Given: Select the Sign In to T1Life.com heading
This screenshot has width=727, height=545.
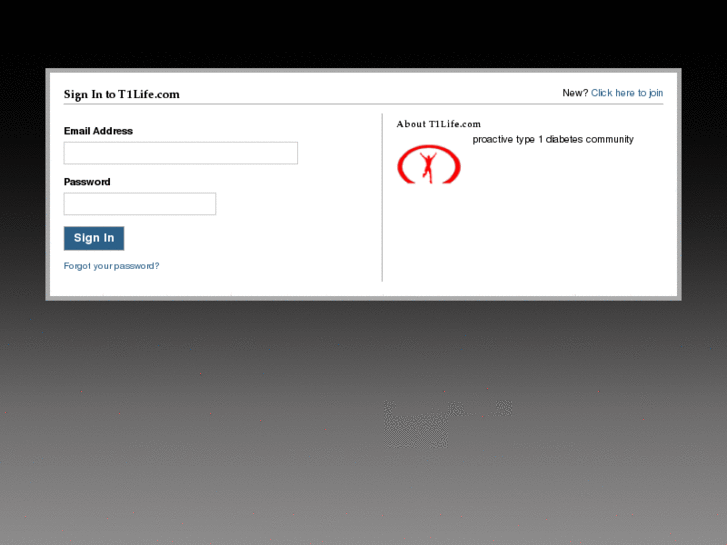Looking at the screenshot, I should click(121, 94).
